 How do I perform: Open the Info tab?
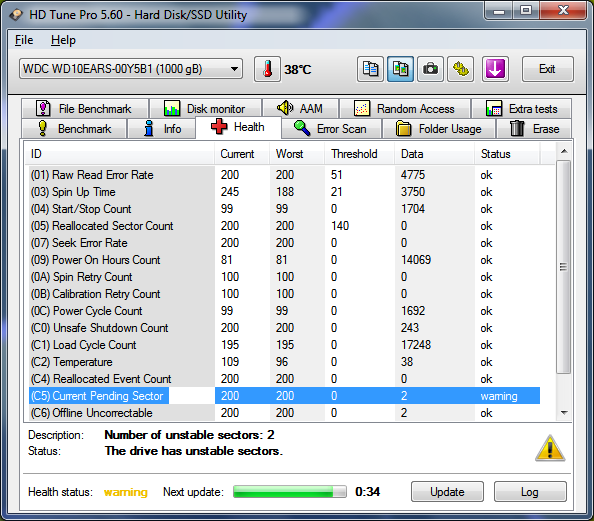pyautogui.click(x=162, y=129)
